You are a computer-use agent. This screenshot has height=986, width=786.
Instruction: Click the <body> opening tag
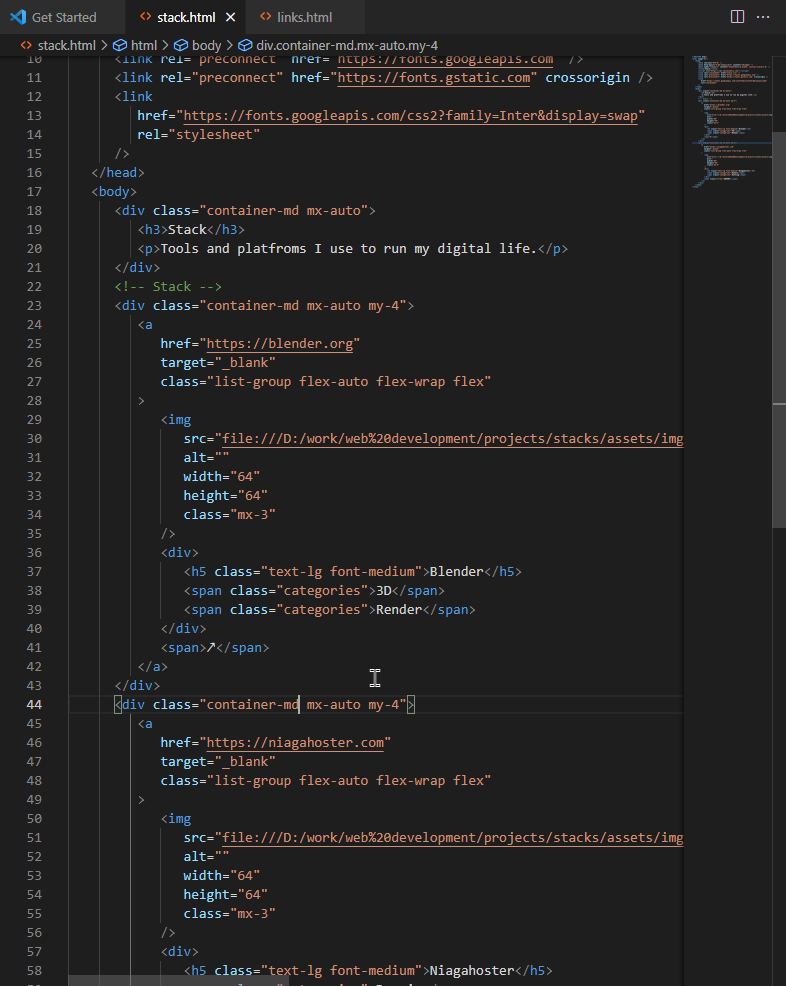point(114,192)
